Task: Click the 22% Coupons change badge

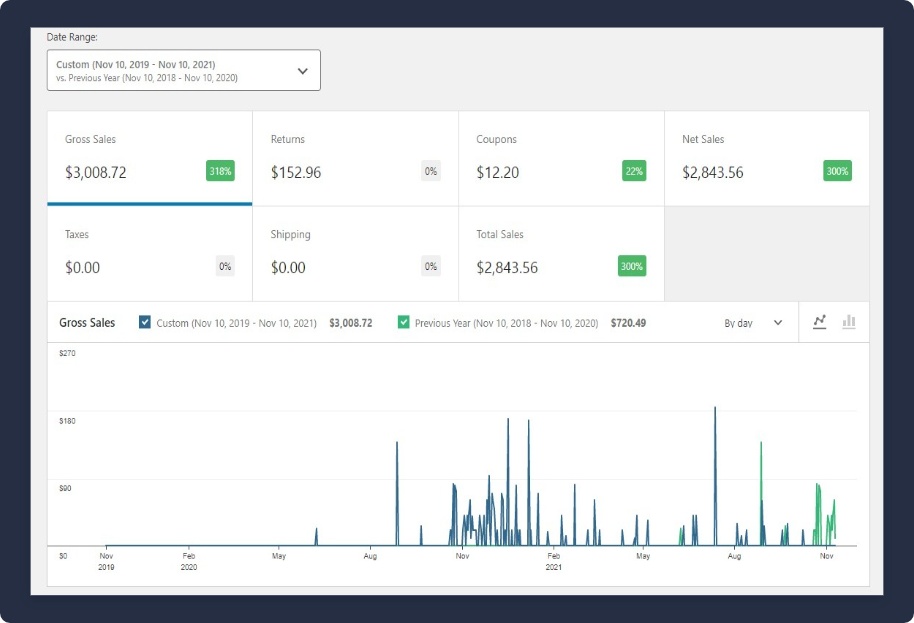Action: [x=633, y=171]
